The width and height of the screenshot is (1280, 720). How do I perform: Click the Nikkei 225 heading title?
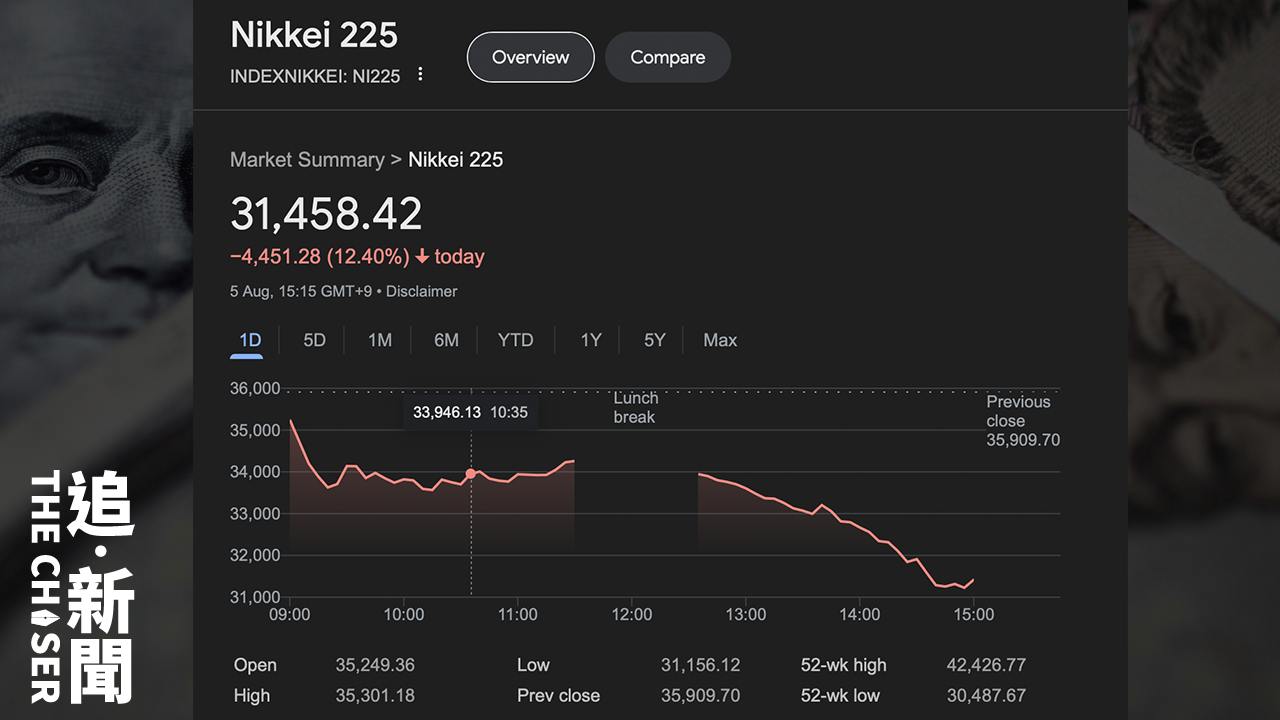314,35
